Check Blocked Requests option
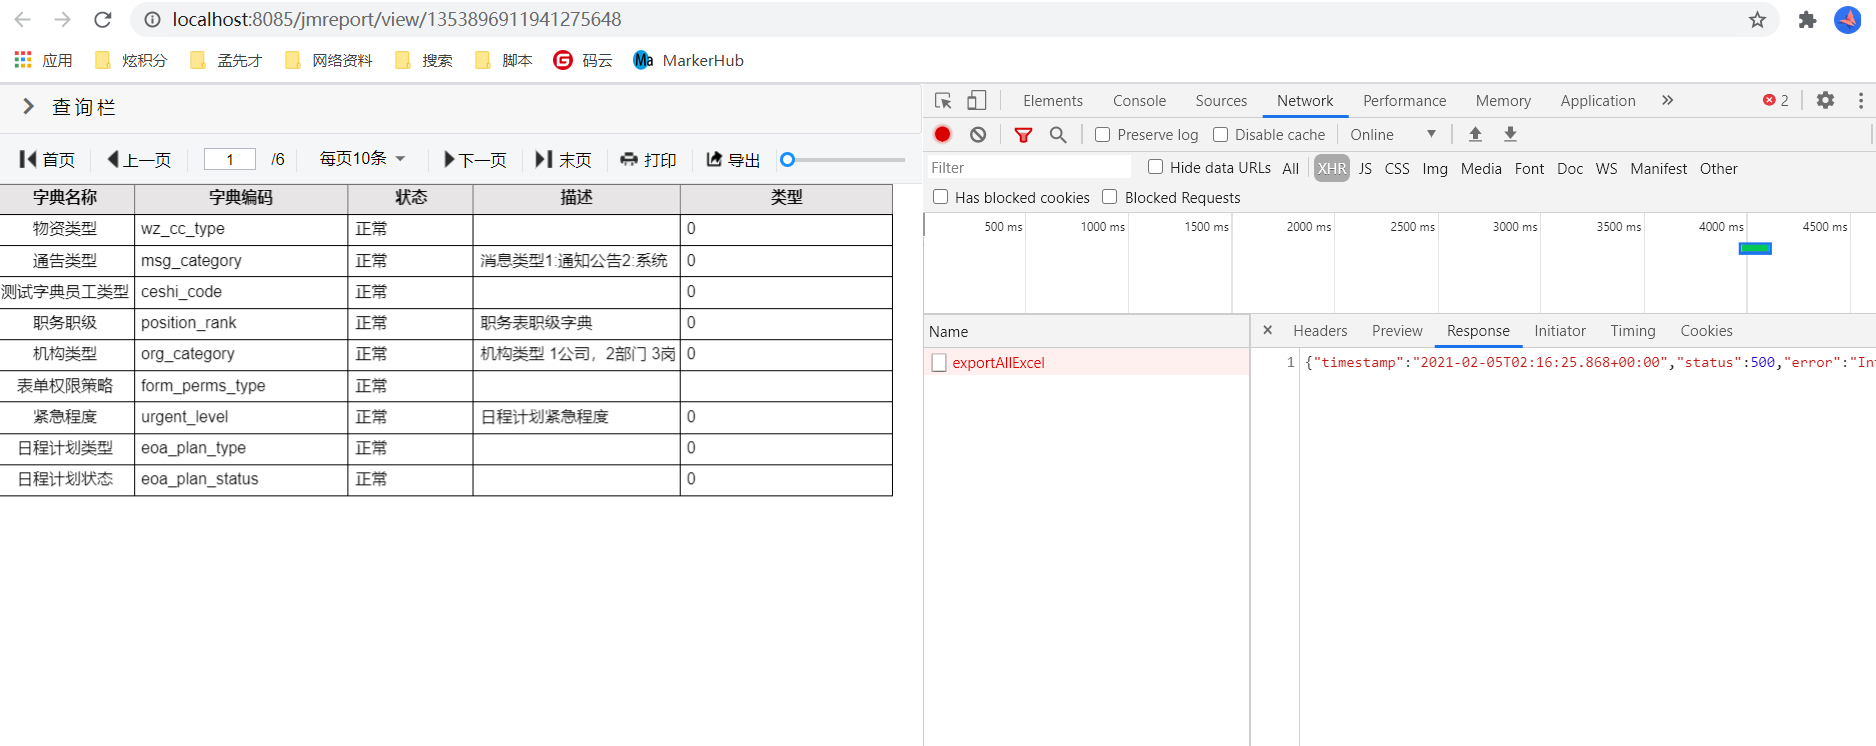 pos(1109,197)
